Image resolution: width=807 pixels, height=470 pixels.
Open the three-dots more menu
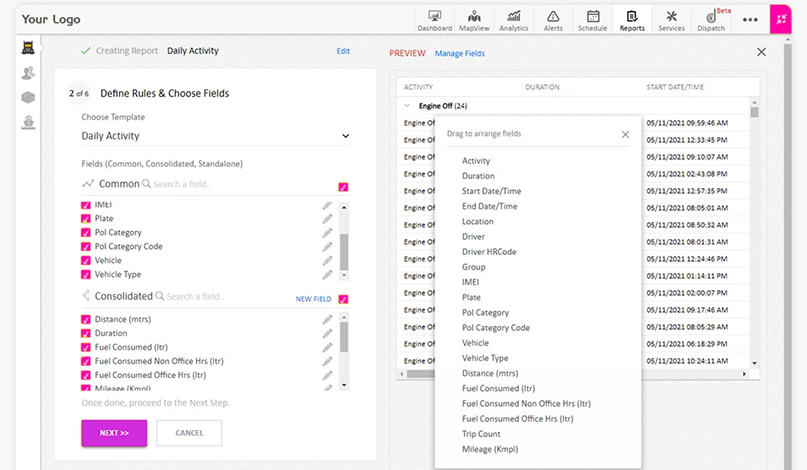pyautogui.click(x=750, y=19)
